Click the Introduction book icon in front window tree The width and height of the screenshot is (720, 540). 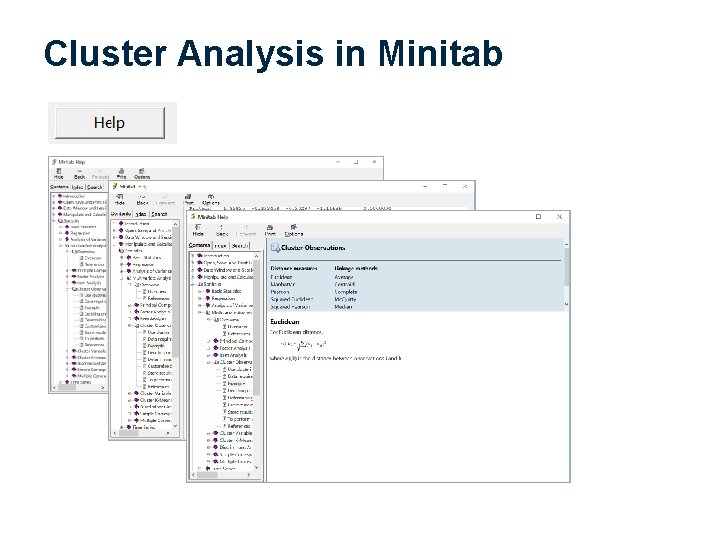point(200,256)
